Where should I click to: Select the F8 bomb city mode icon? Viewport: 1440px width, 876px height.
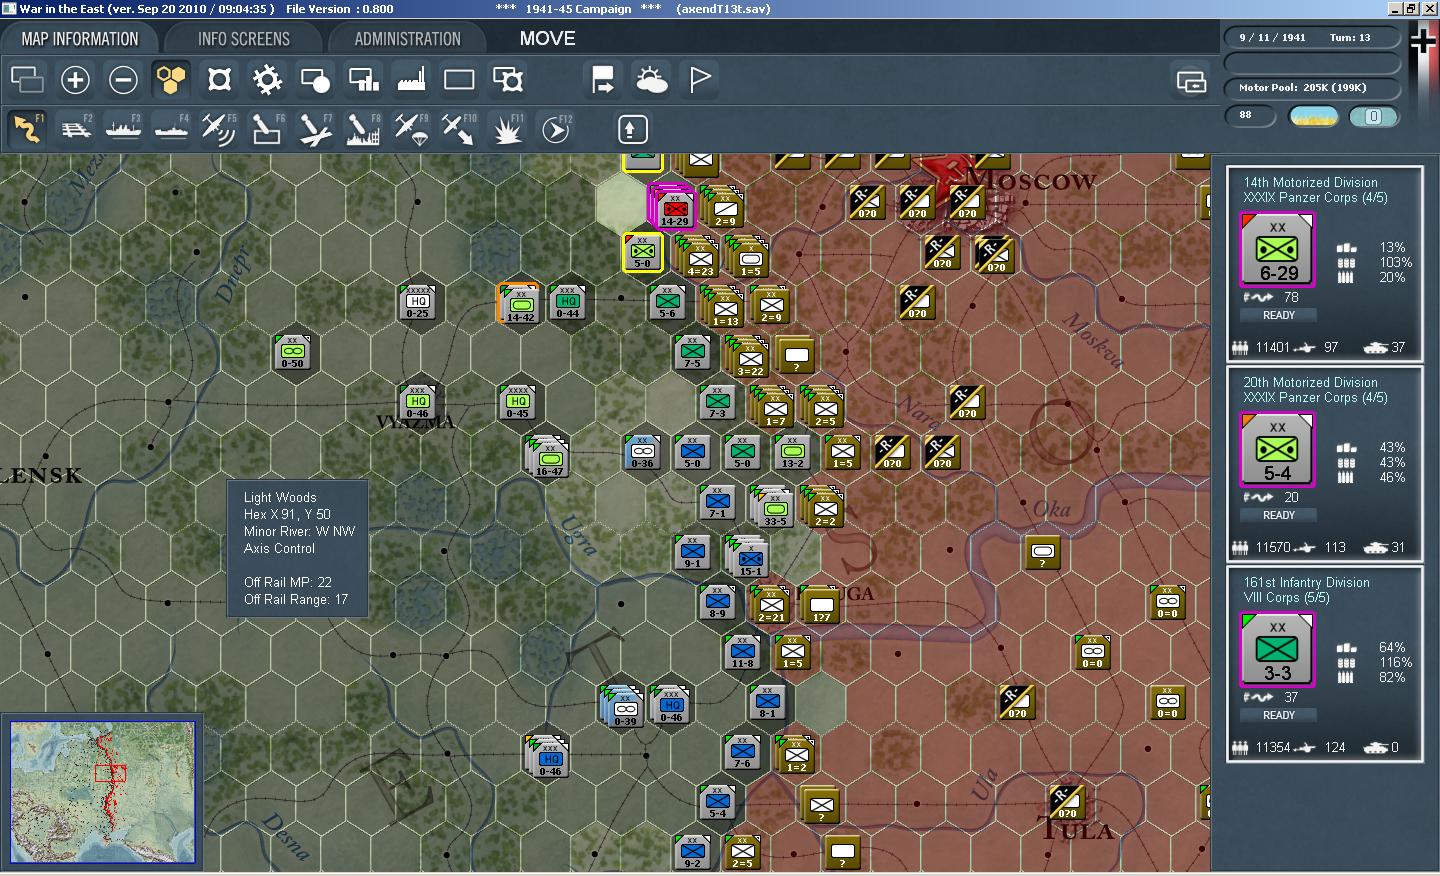pos(363,128)
